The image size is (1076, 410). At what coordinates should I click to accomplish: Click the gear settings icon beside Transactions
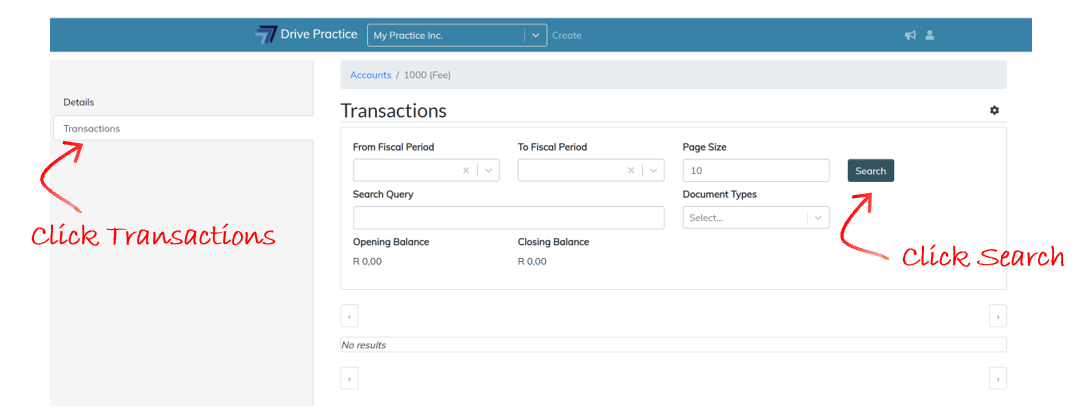[x=994, y=111]
